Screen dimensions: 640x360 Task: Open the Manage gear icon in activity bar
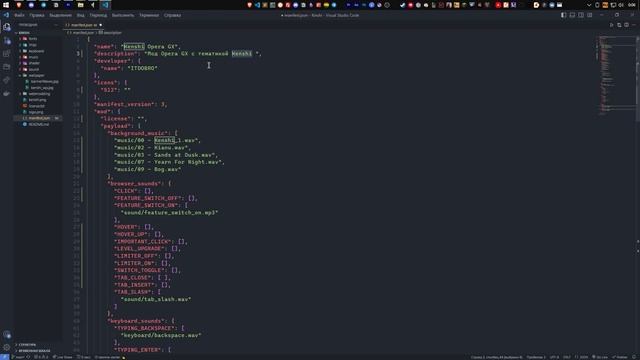[x=7, y=347]
